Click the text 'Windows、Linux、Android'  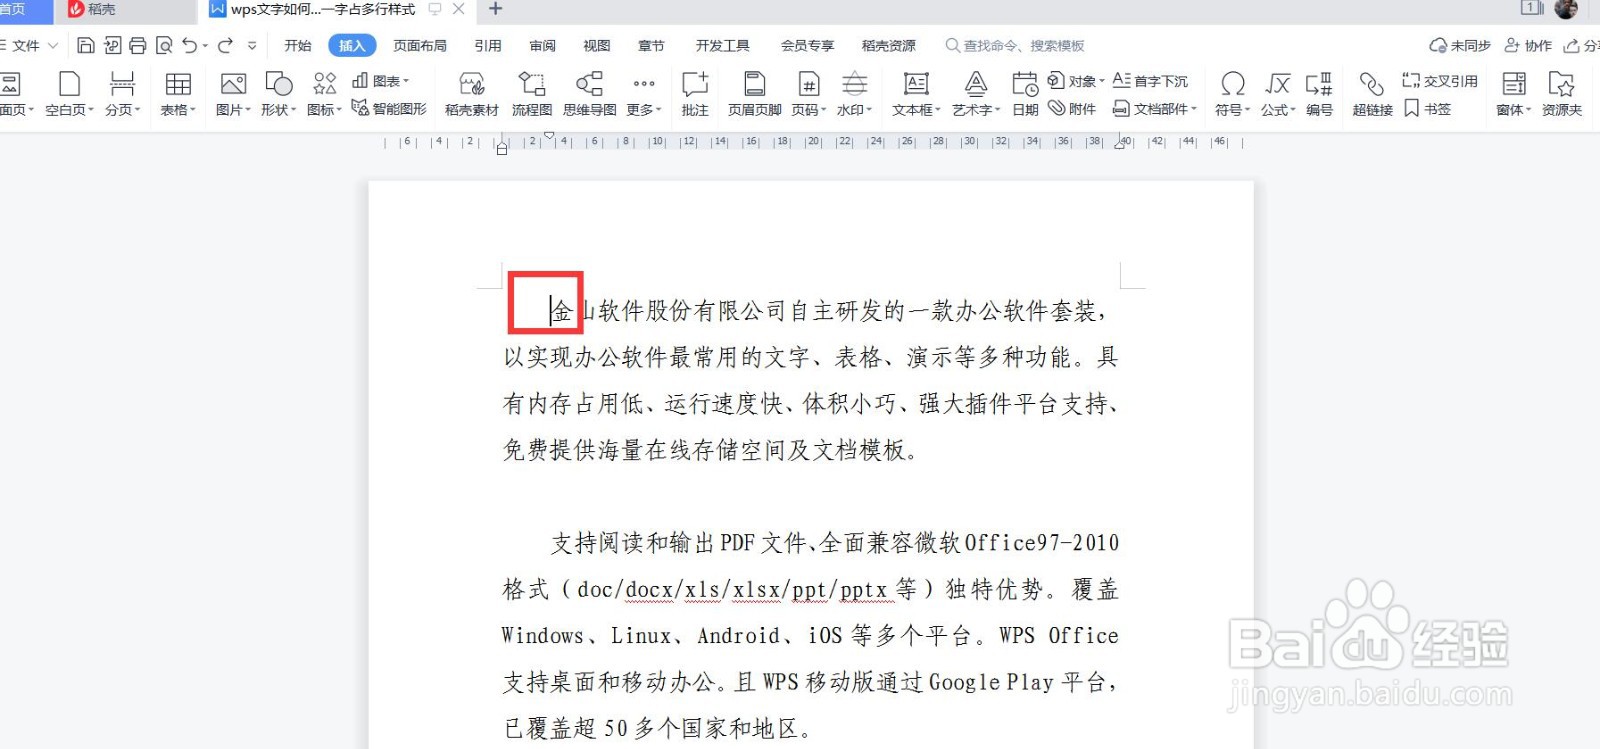tap(640, 635)
